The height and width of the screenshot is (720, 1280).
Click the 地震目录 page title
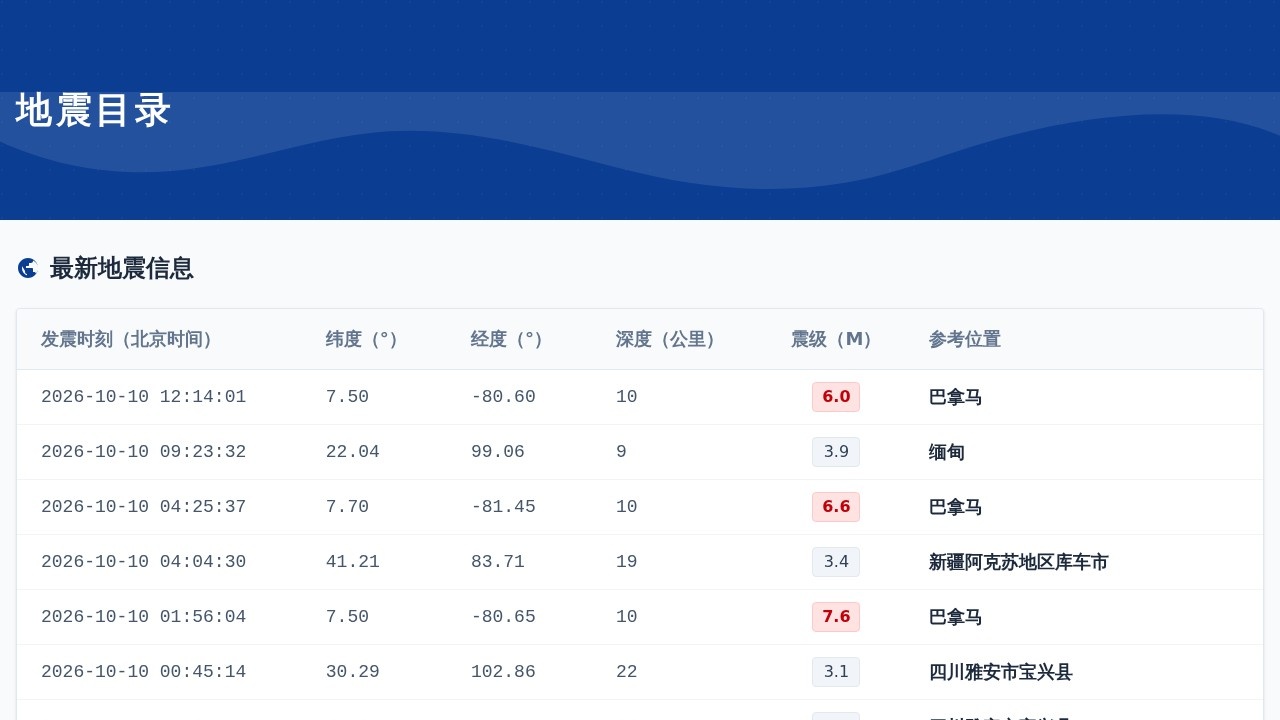[94, 110]
